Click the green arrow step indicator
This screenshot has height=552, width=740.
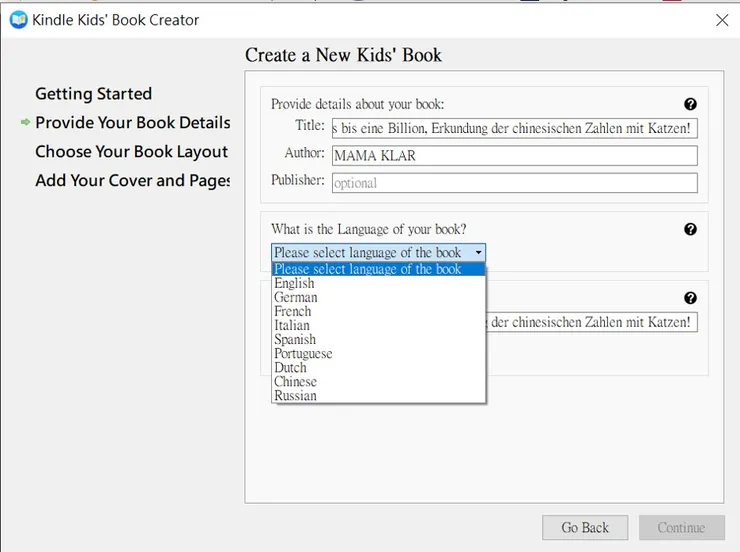[x=25, y=123]
